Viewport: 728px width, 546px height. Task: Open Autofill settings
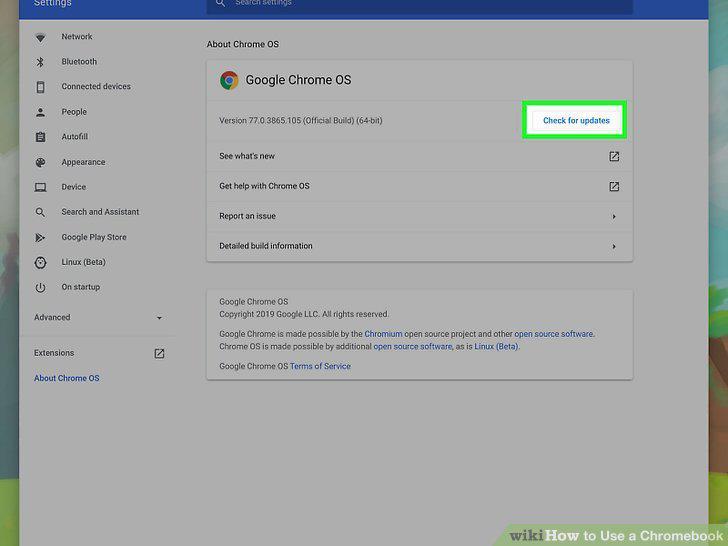click(x=74, y=136)
